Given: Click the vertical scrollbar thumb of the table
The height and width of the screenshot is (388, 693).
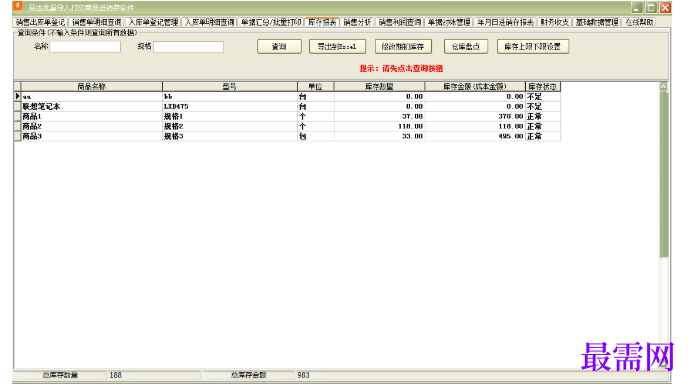Looking at the screenshot, I should tap(663, 175).
